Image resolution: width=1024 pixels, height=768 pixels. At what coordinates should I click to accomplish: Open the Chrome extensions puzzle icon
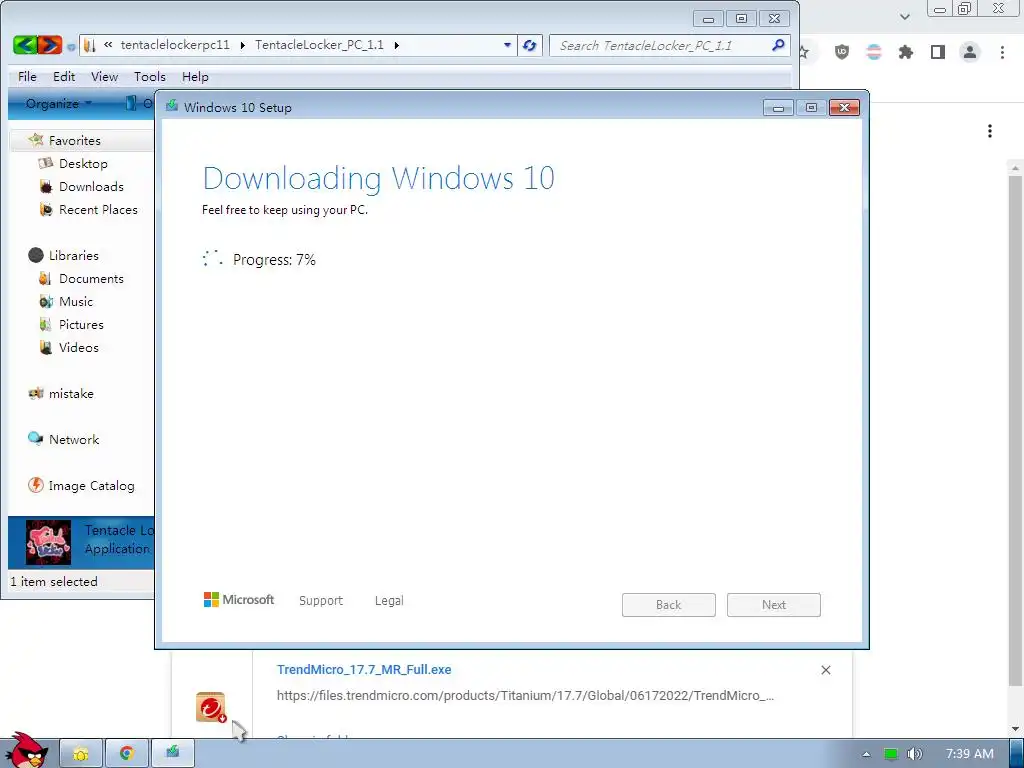(906, 52)
